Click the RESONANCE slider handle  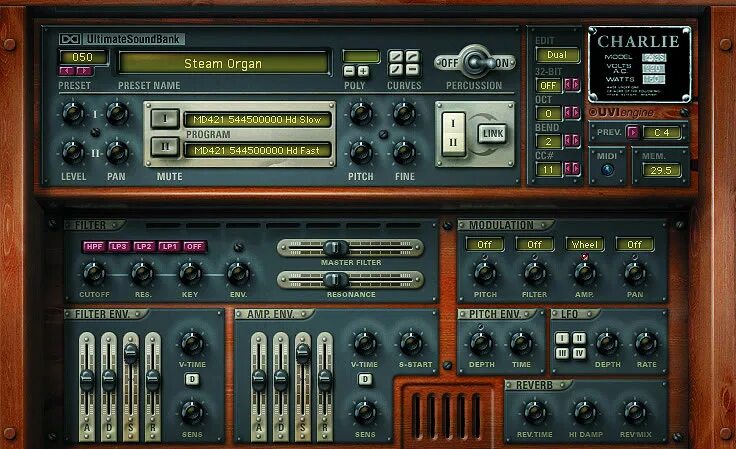click(336, 280)
